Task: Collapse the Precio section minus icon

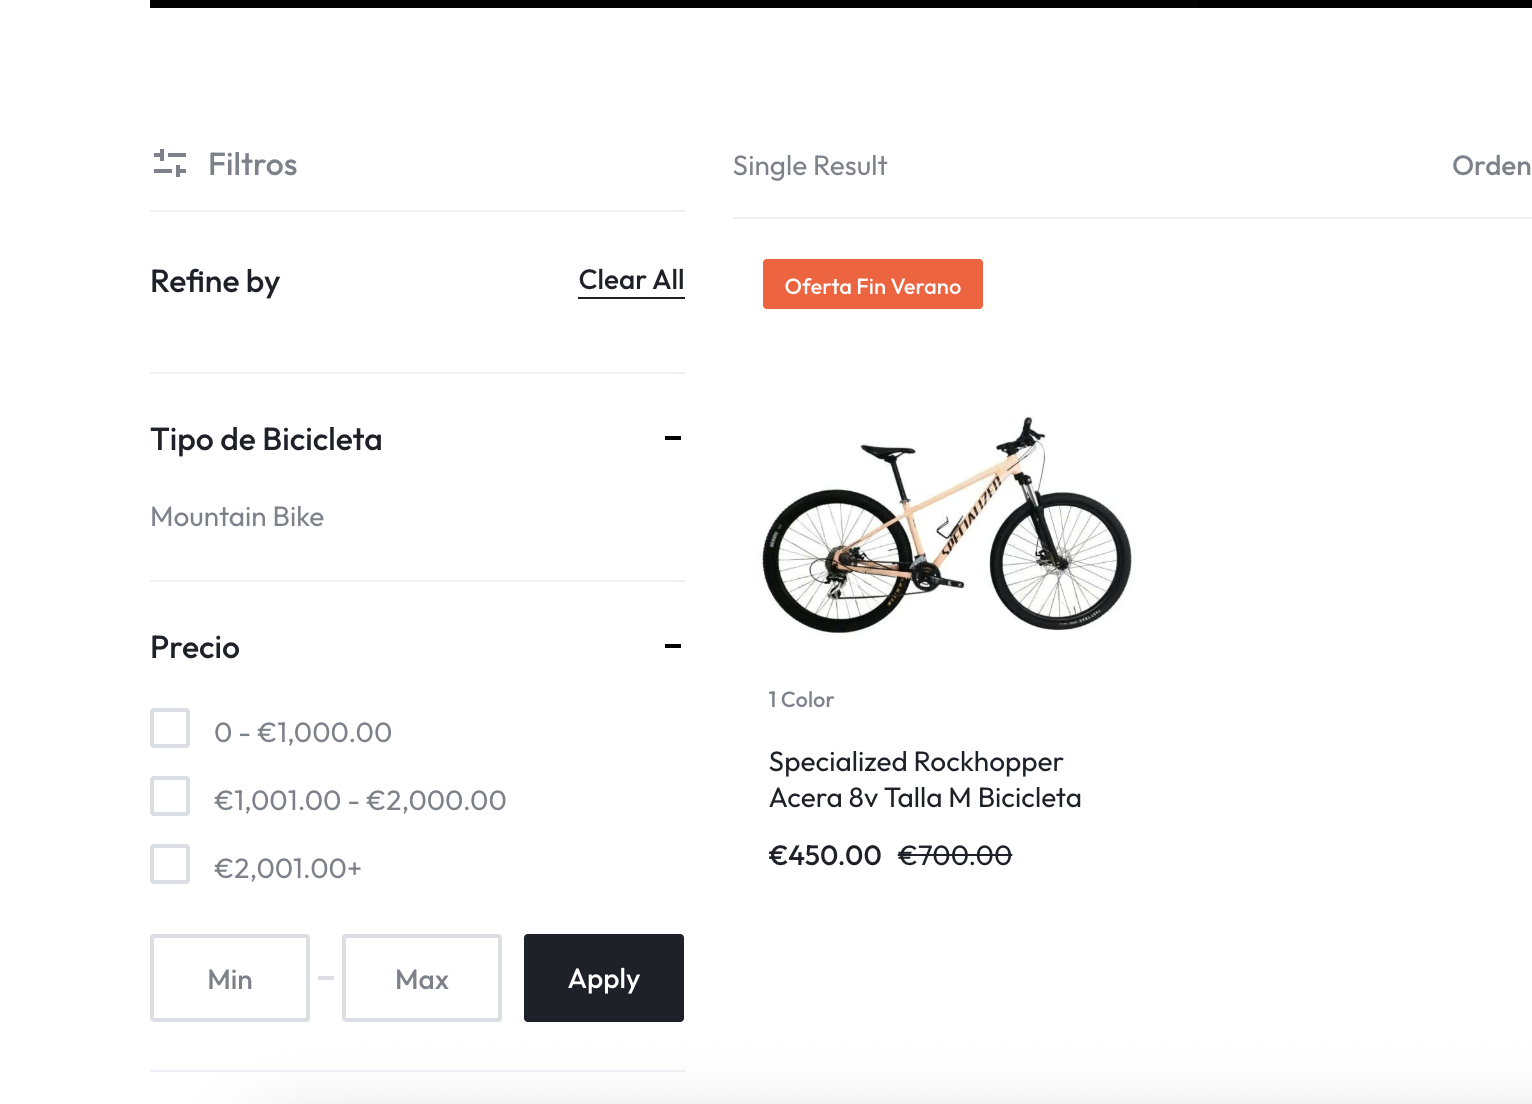Action: tap(673, 646)
